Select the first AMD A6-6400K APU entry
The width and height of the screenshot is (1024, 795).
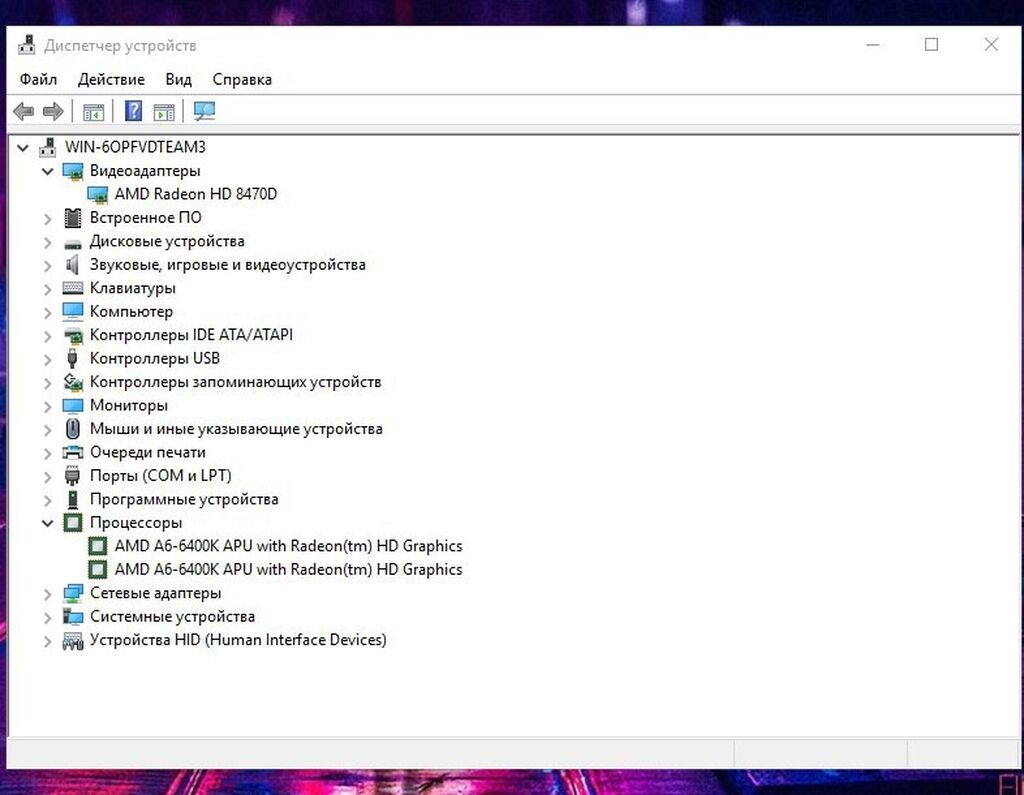(288, 546)
